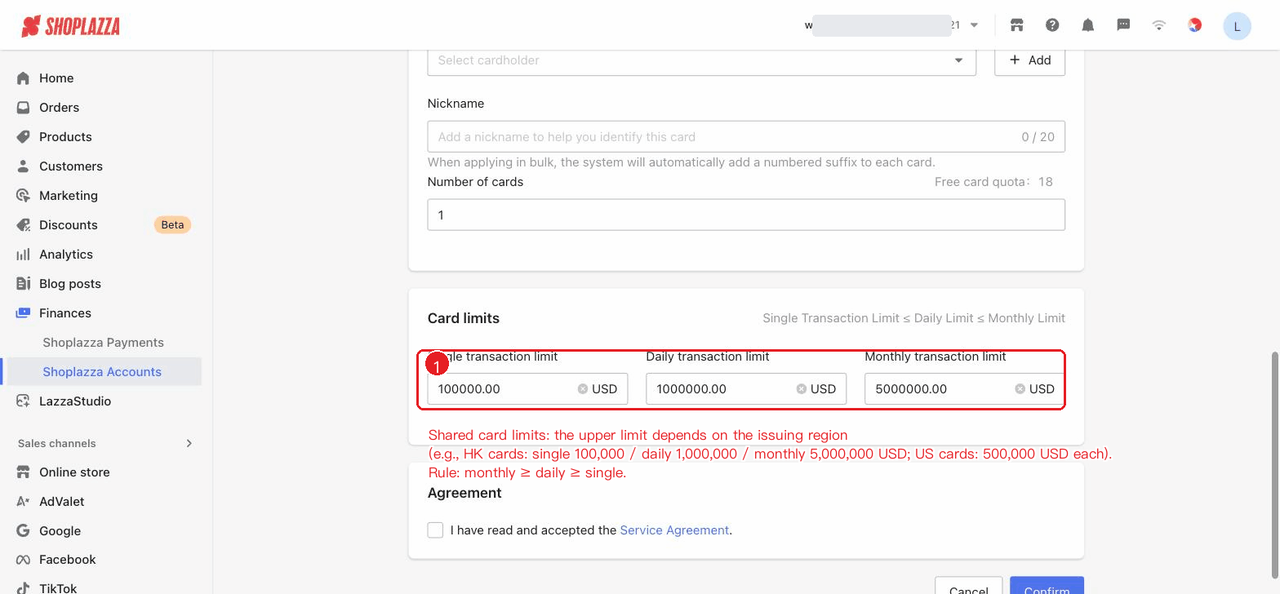The height and width of the screenshot is (594, 1280).
Task: Click the Discounts icon in sidebar
Action: (23, 225)
